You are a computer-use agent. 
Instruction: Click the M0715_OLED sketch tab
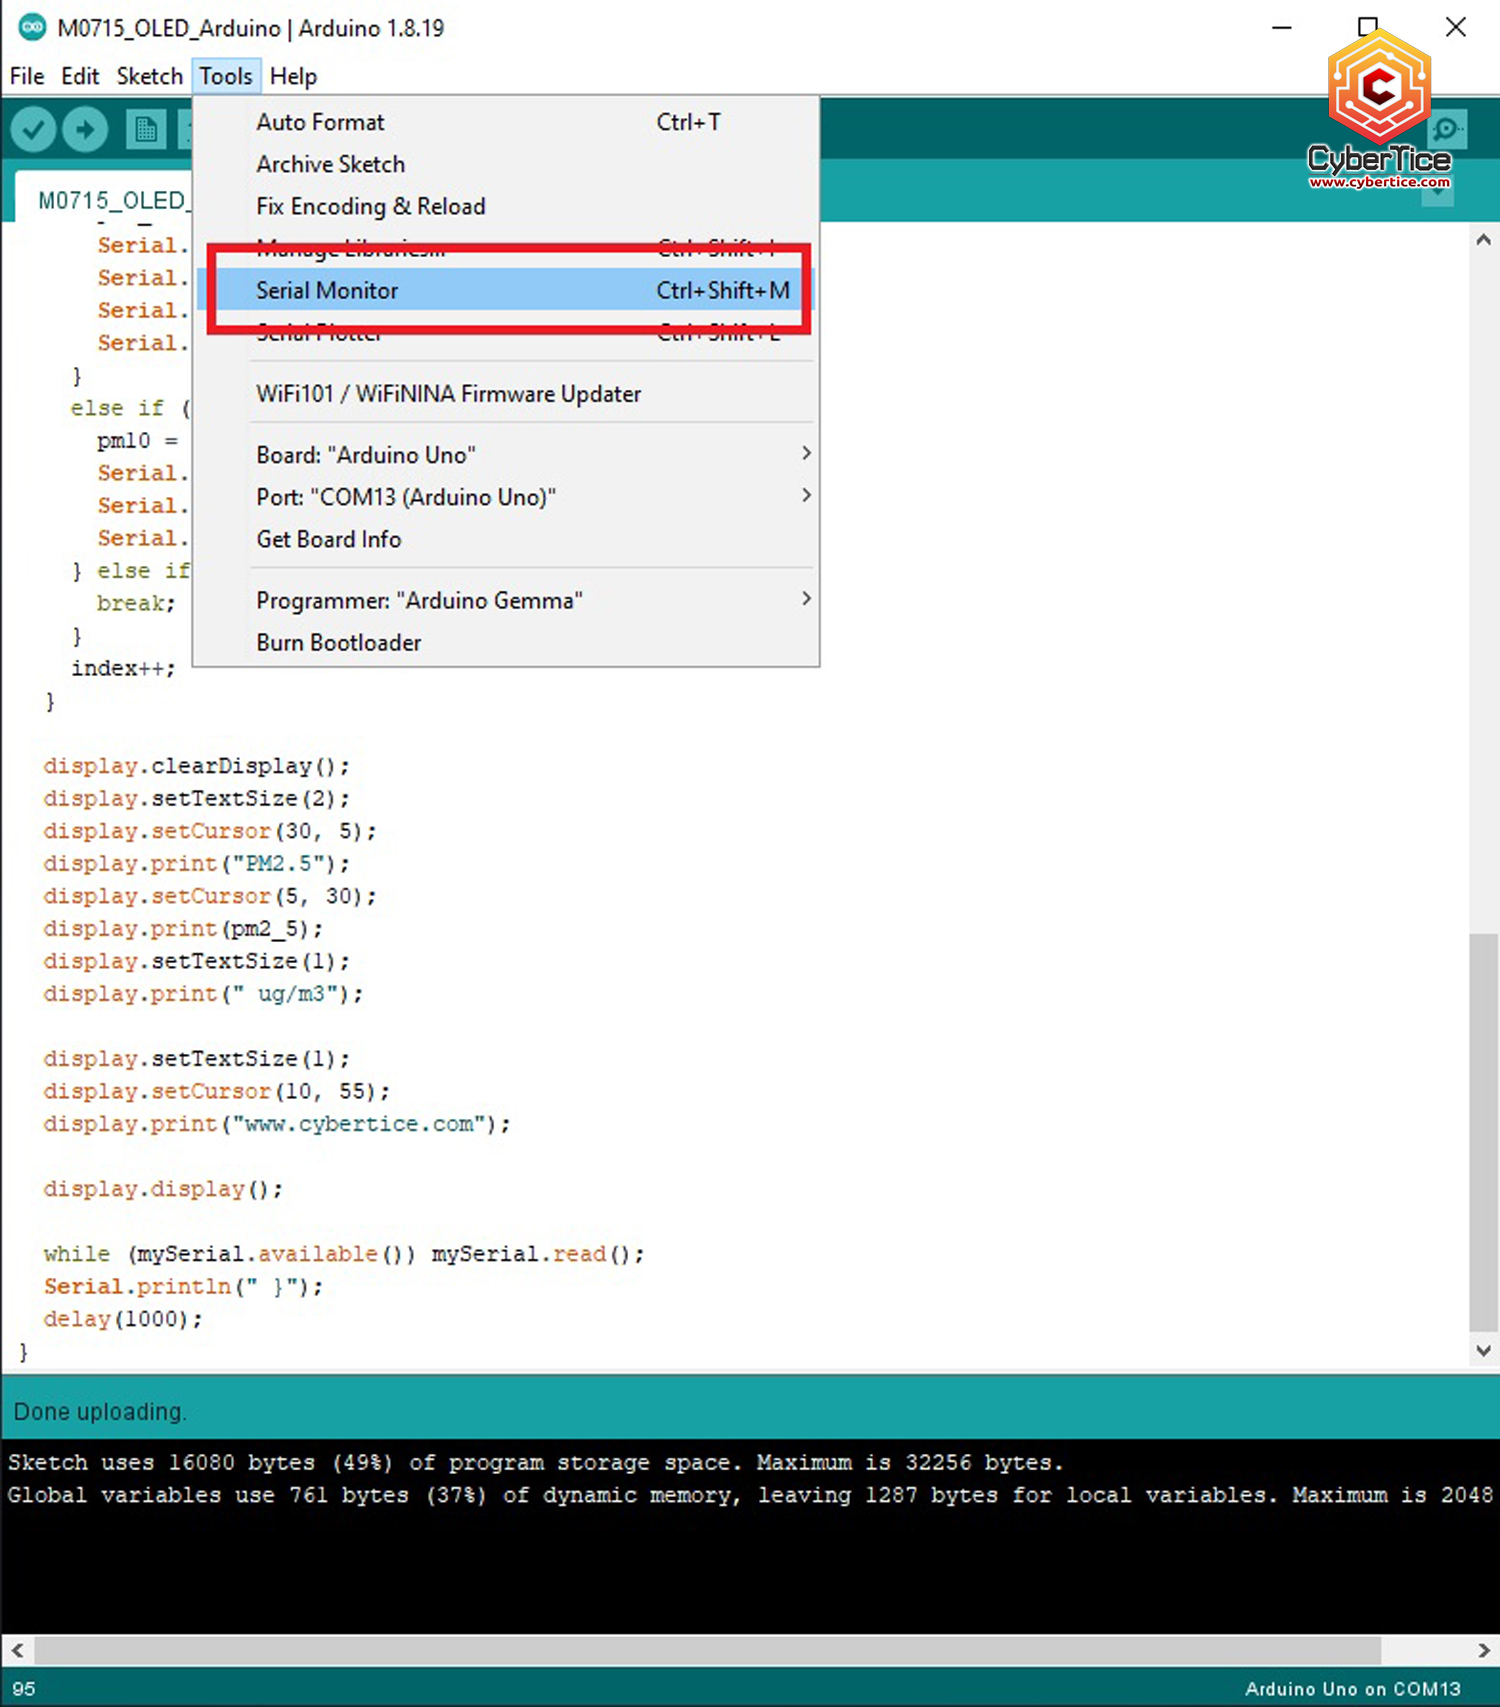point(111,200)
